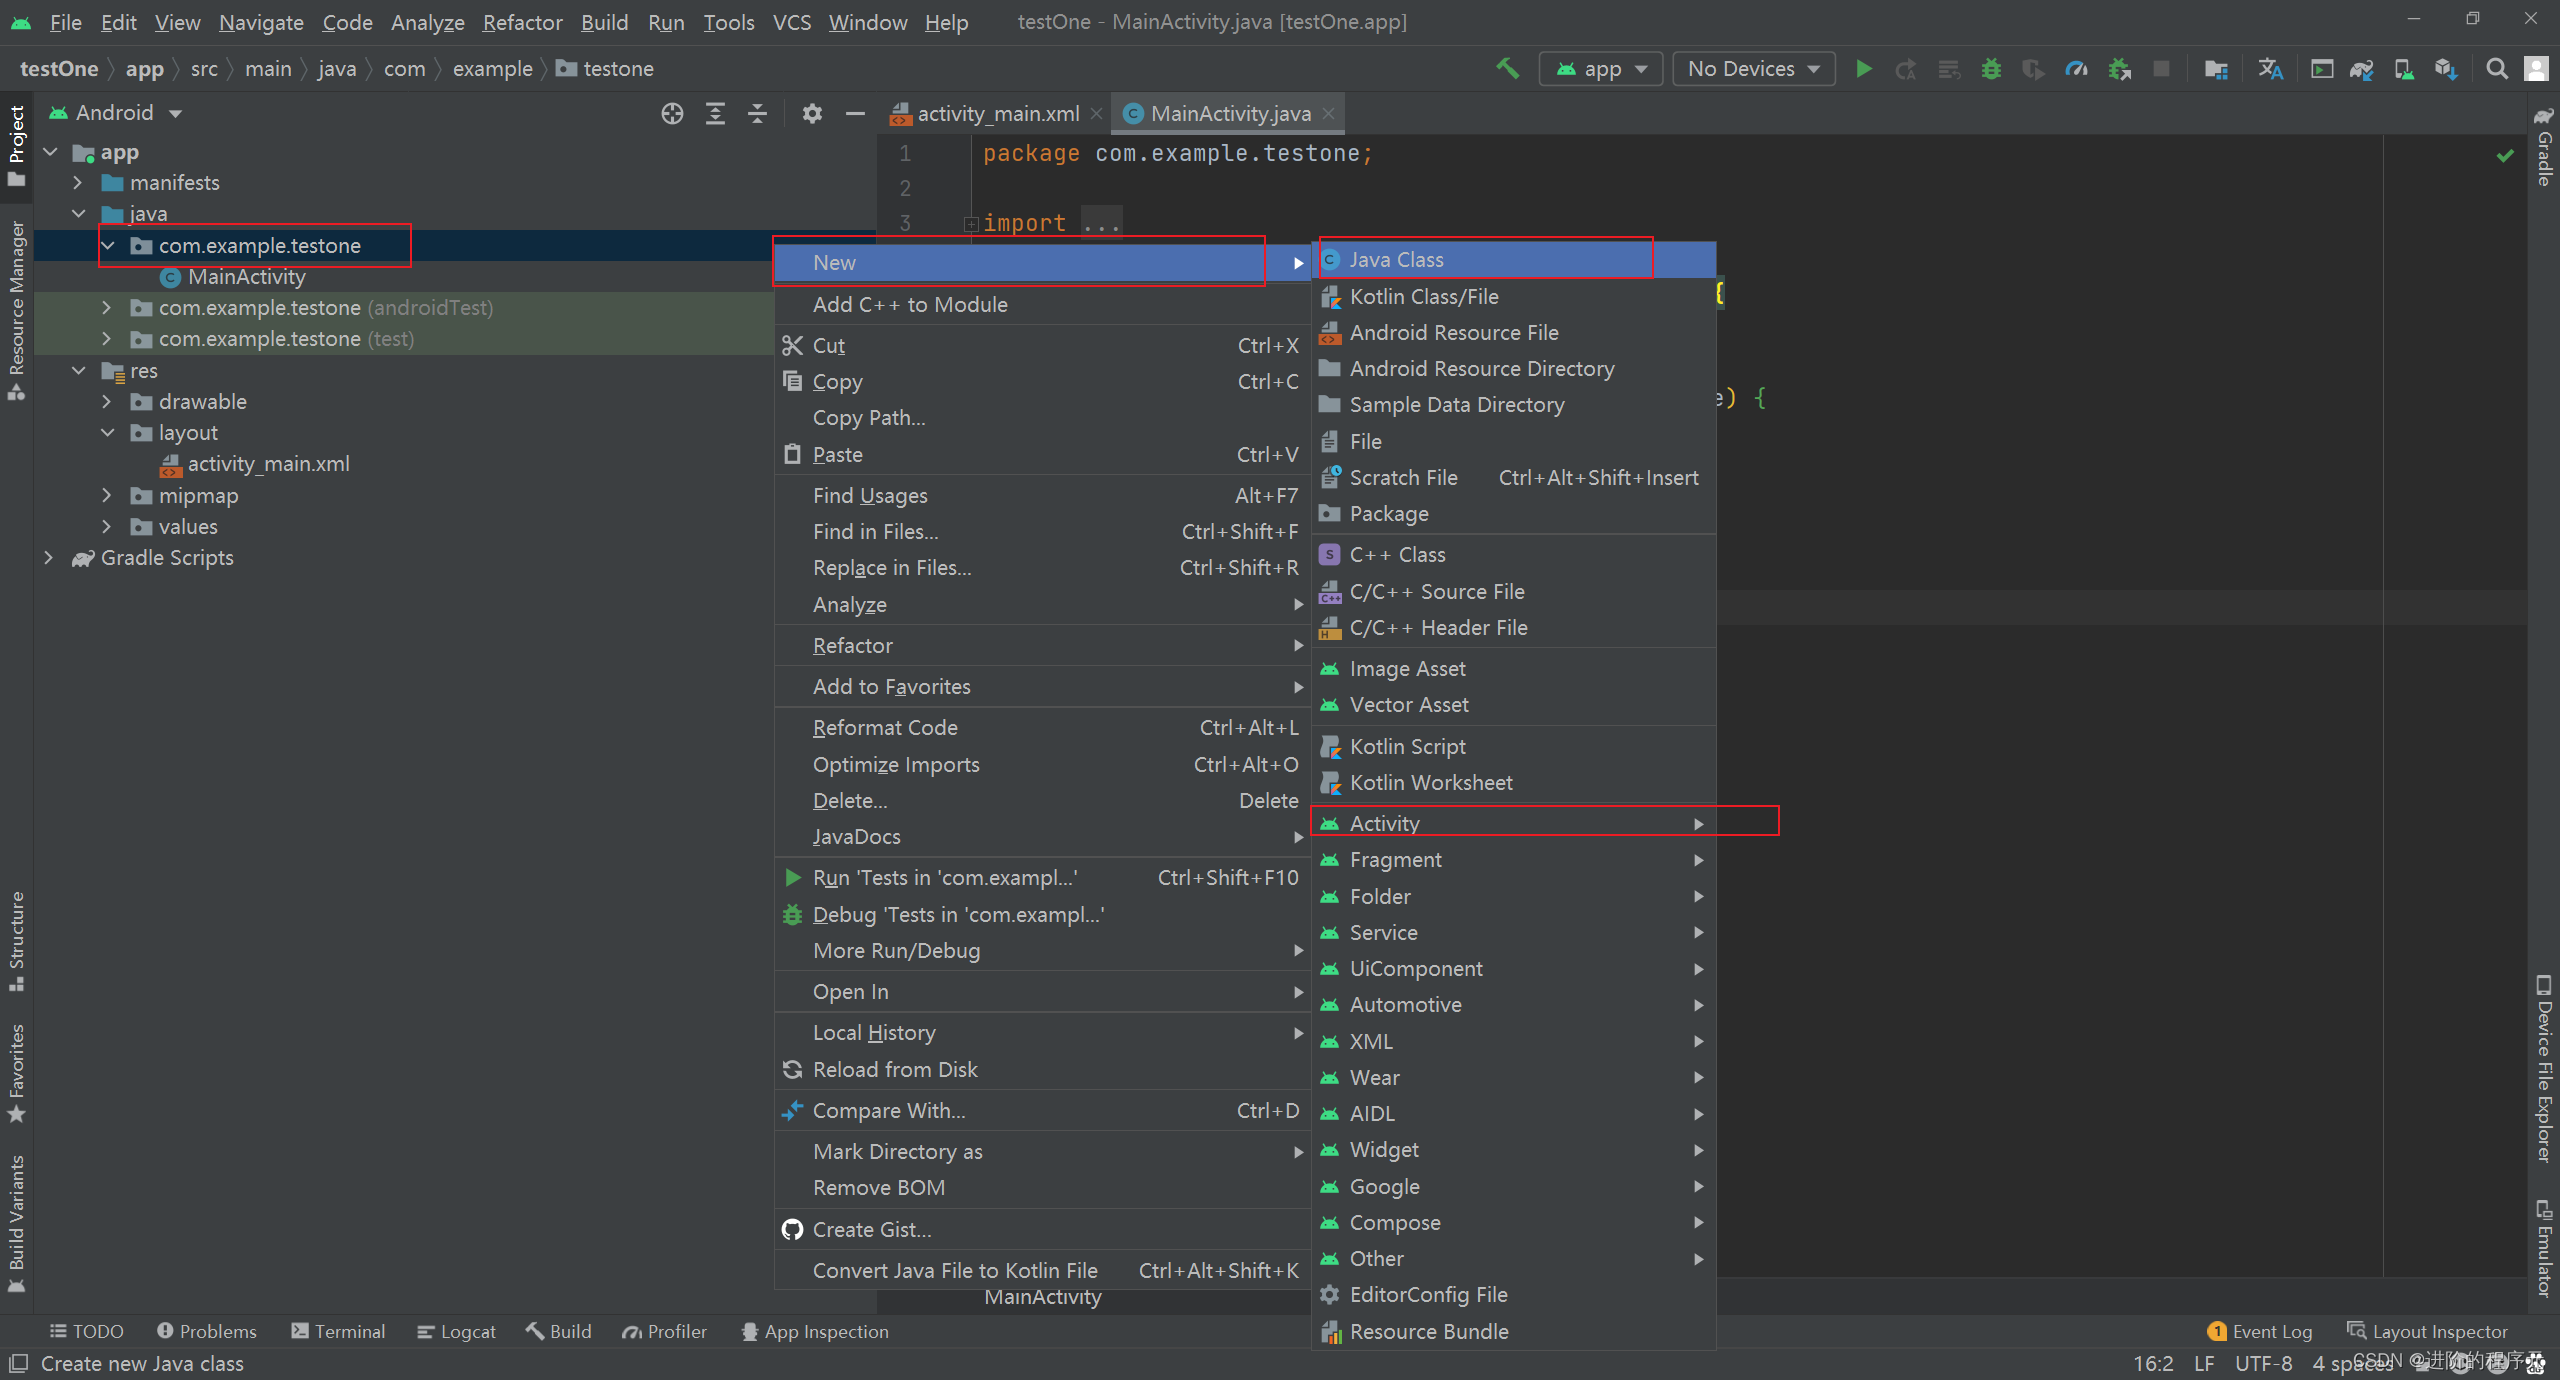Click the Translate icon in toolbar
The image size is (2560, 1380).
(2270, 68)
